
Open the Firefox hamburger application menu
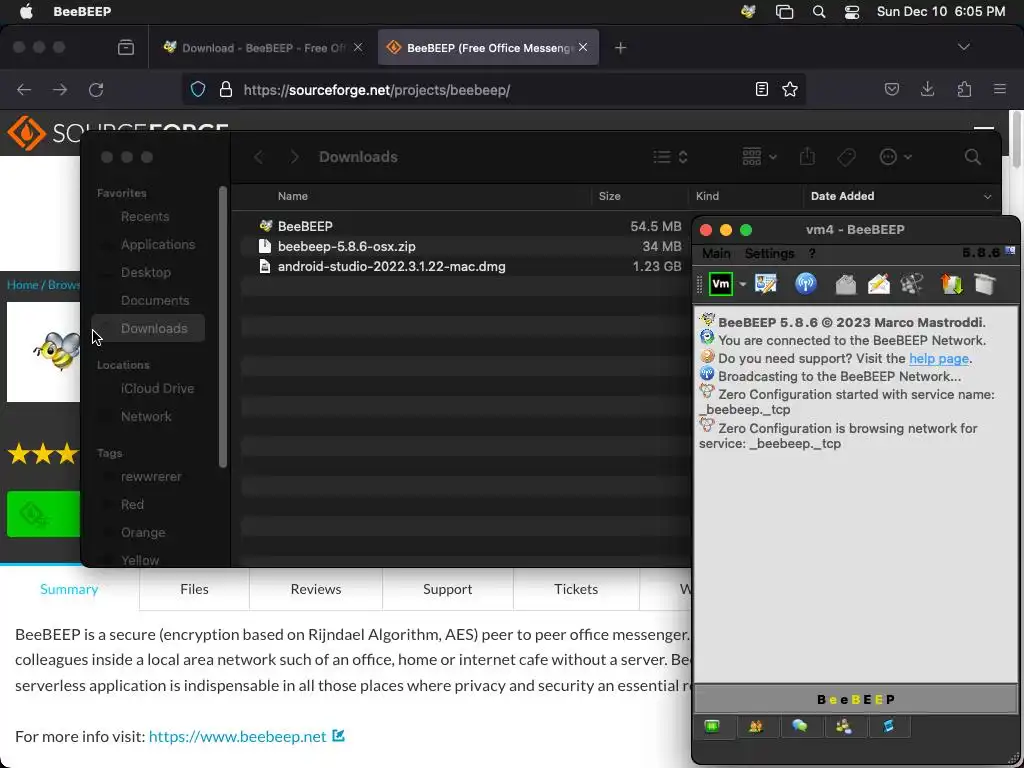point(1000,89)
